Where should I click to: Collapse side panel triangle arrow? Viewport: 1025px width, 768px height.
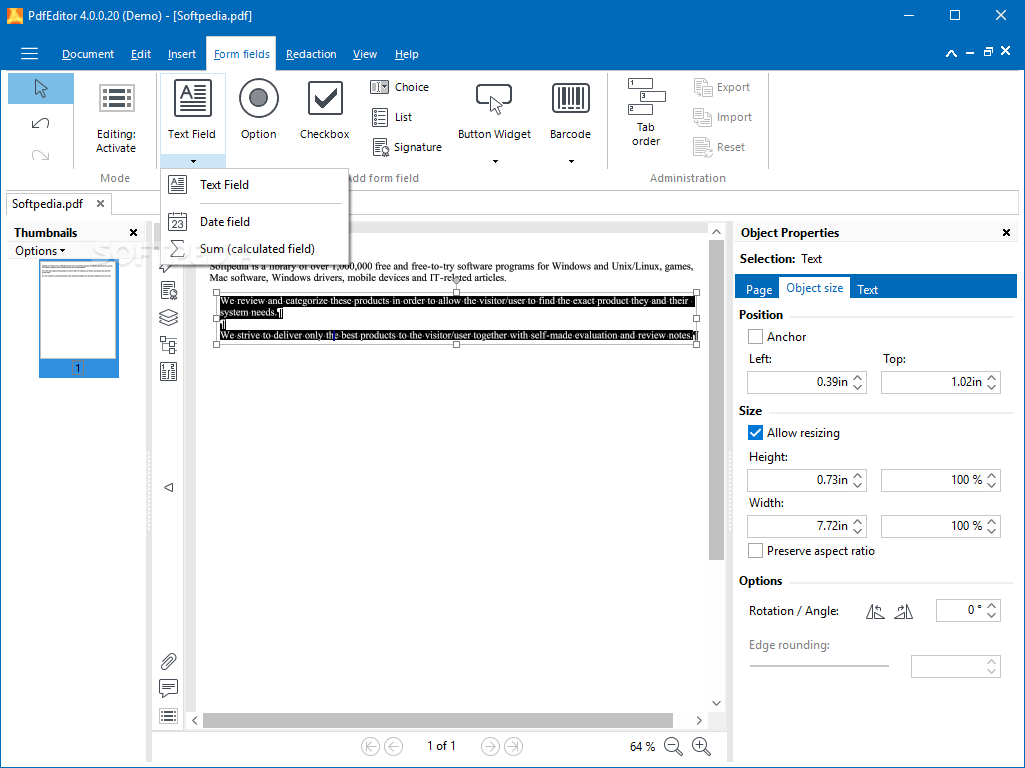(x=169, y=488)
